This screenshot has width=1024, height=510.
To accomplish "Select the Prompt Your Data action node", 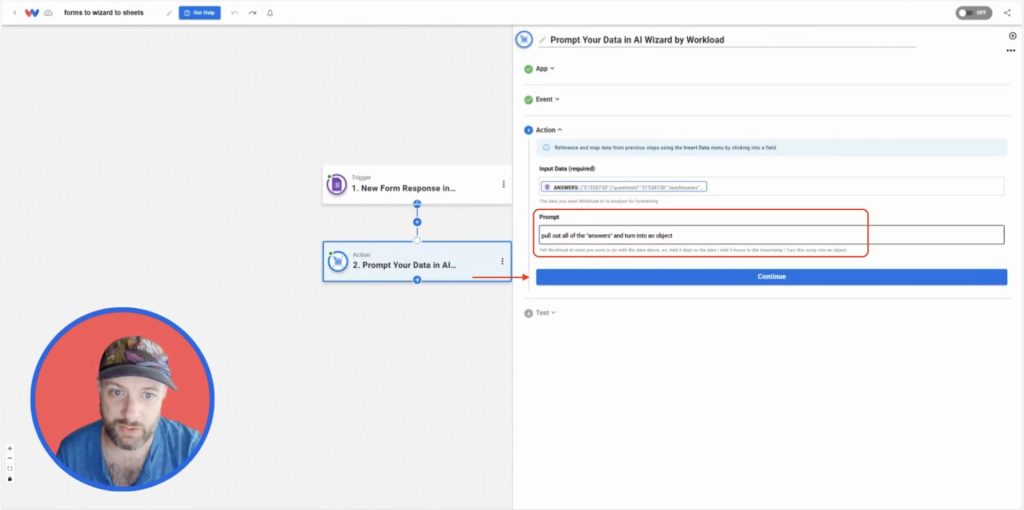I will pos(417,261).
